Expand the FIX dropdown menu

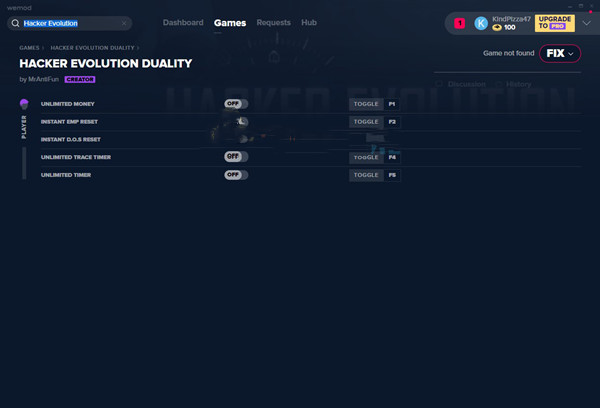[x=561, y=53]
